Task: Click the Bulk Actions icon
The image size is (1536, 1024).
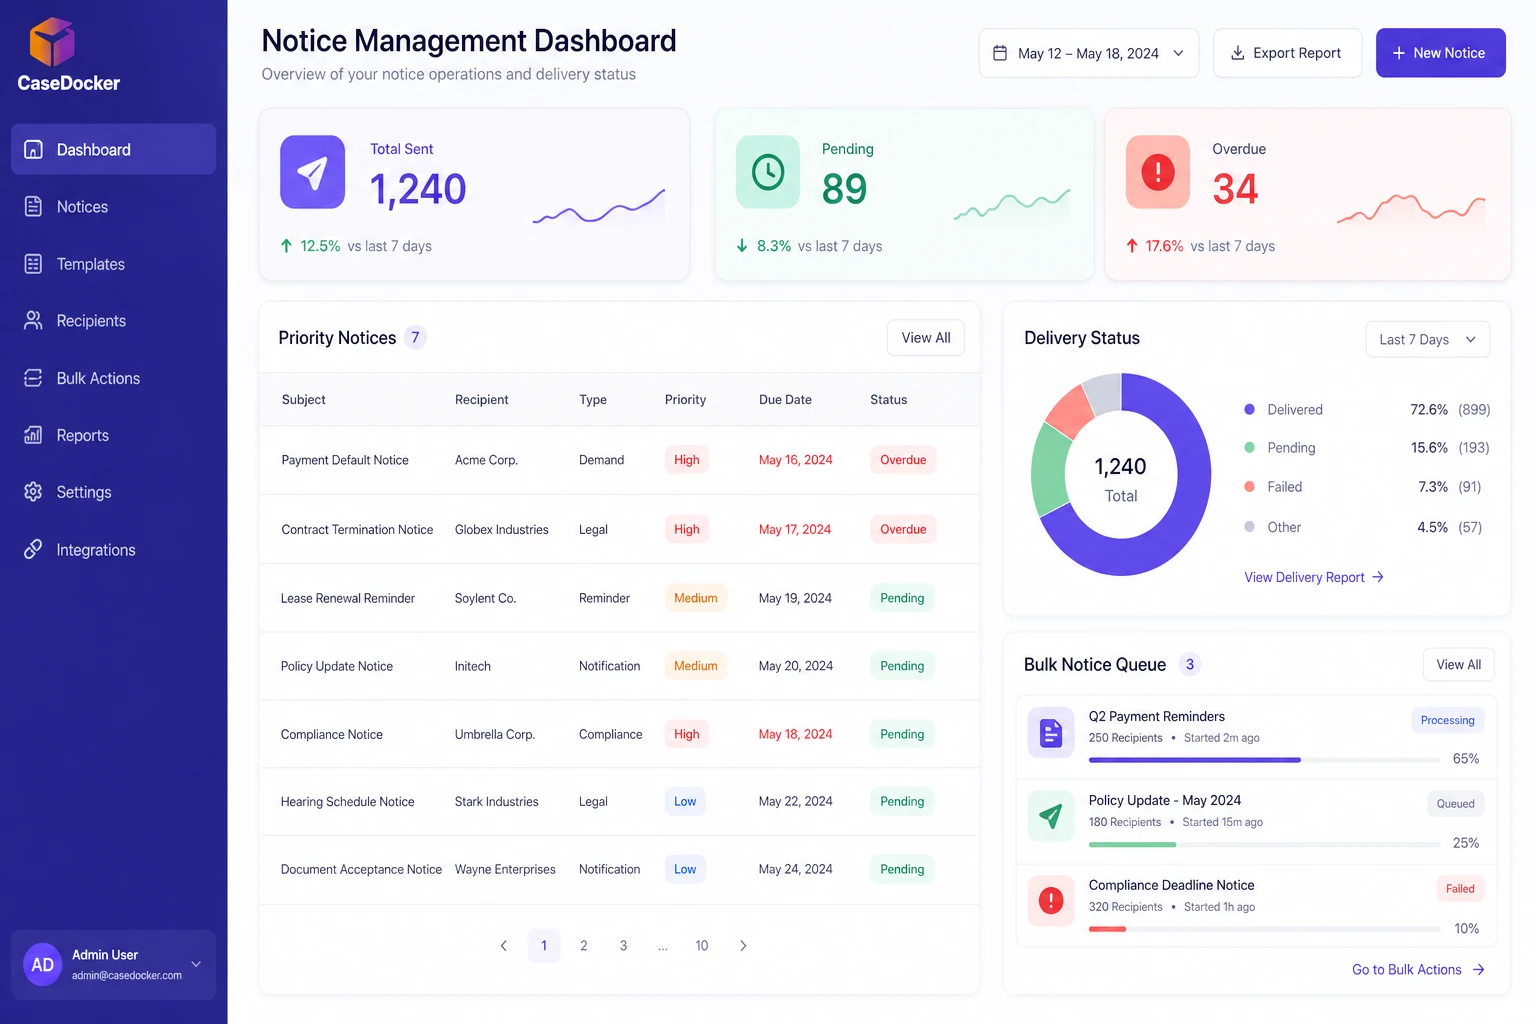Action: (33, 378)
